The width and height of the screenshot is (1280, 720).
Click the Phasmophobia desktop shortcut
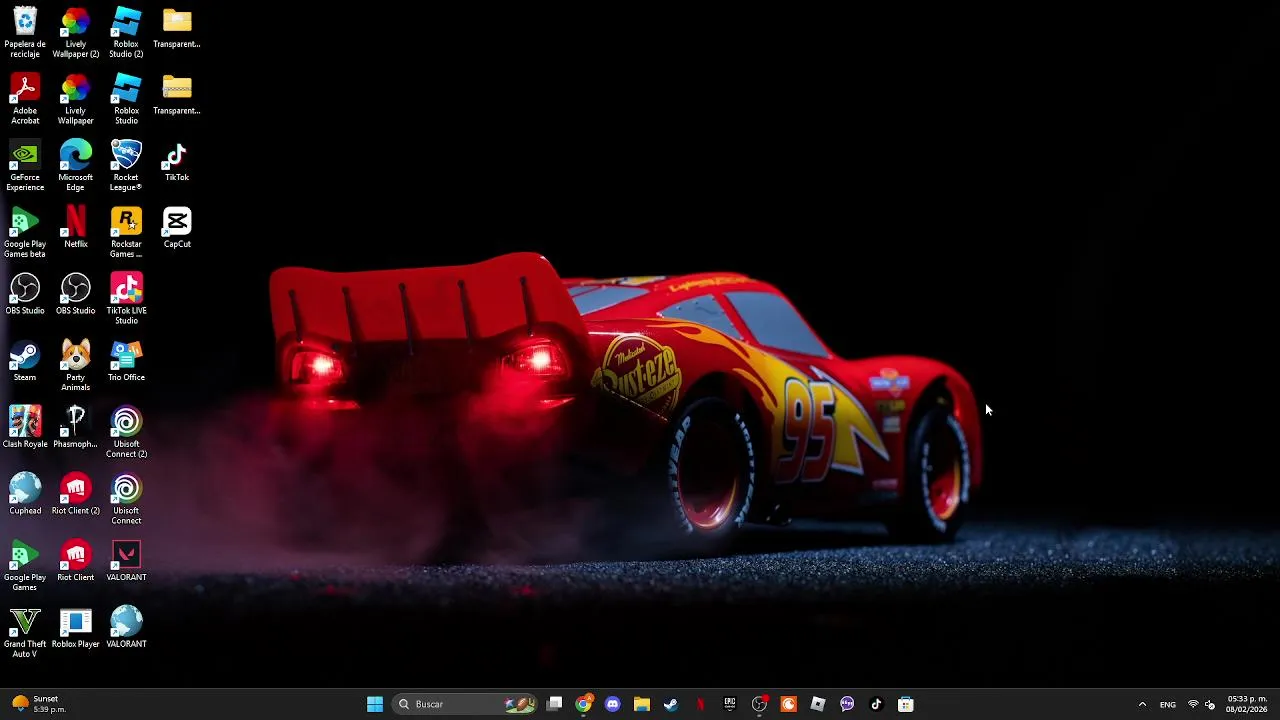pos(76,428)
